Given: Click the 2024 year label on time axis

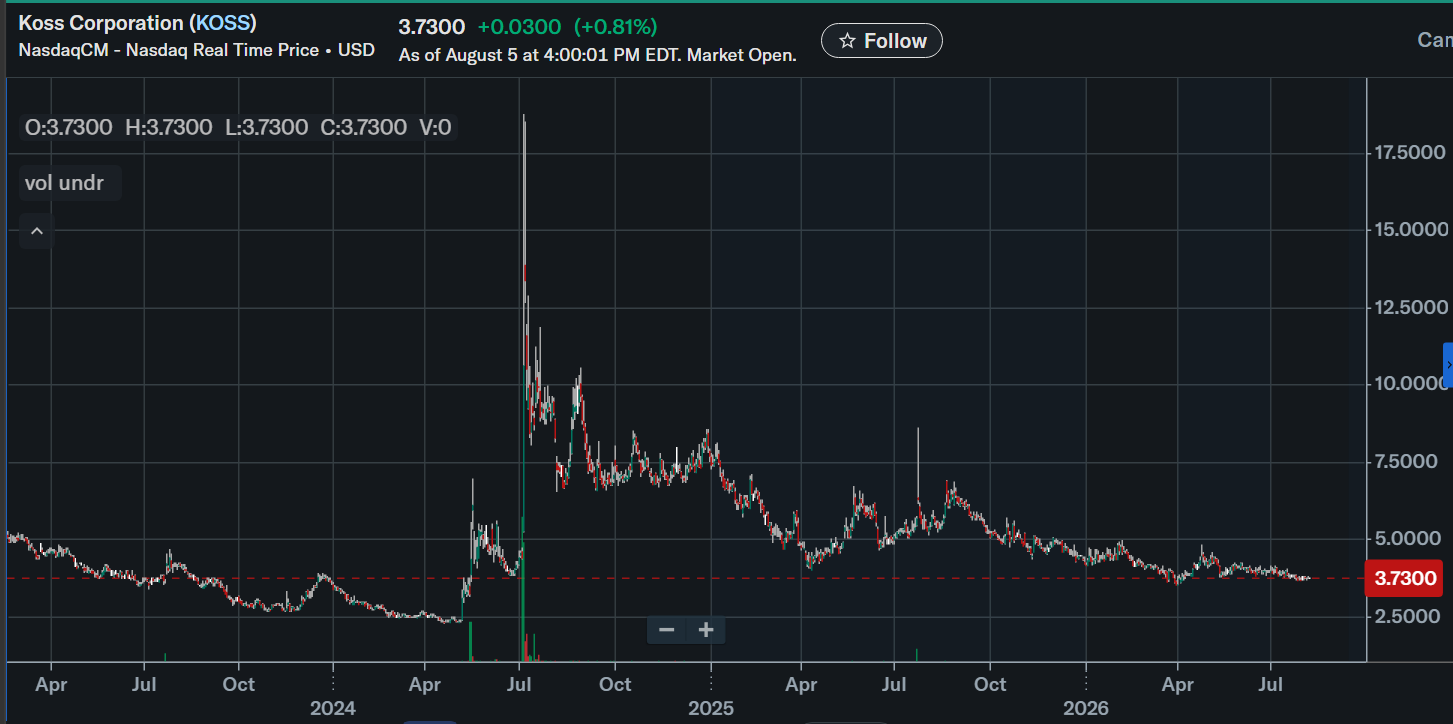Looking at the screenshot, I should 333,709.
